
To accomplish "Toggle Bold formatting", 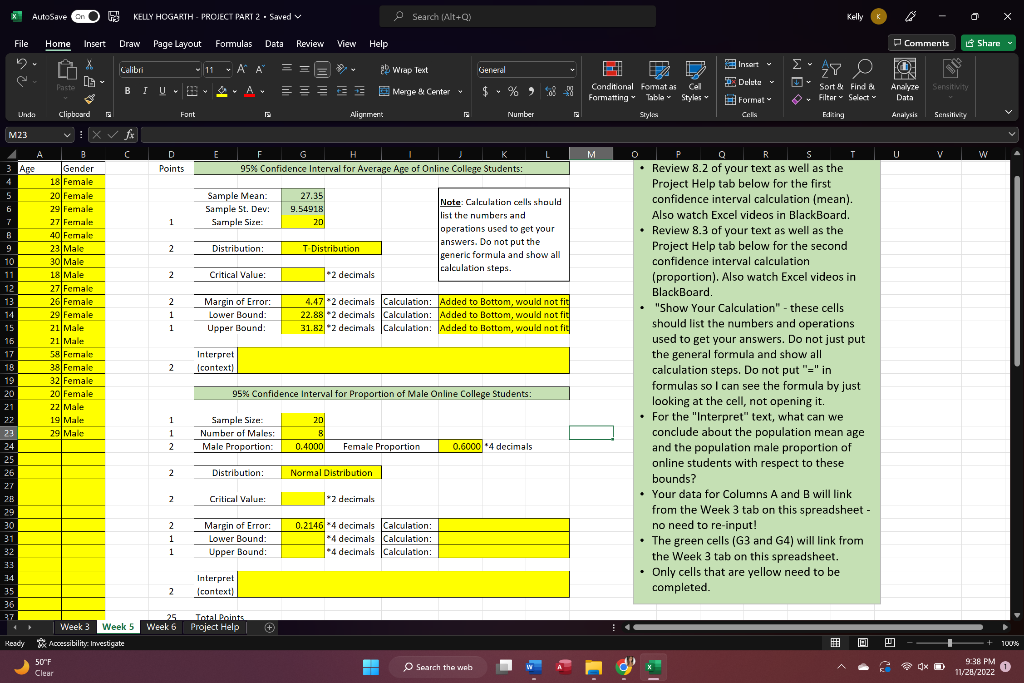I will click(127, 91).
